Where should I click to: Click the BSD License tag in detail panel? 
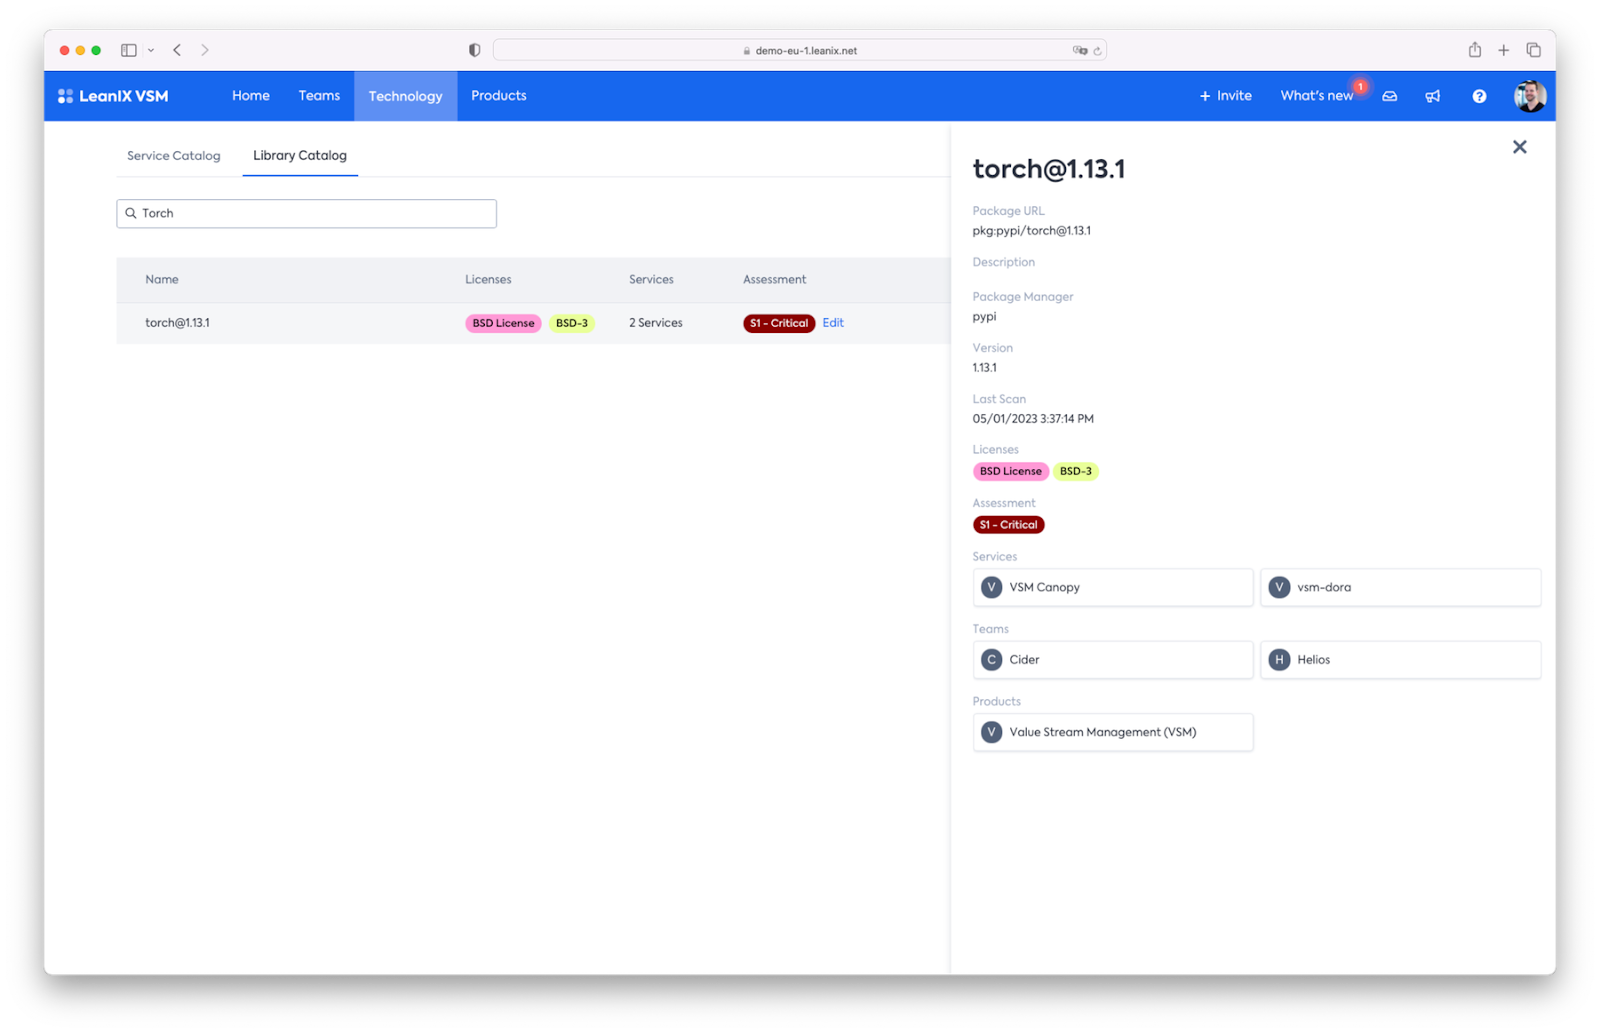tap(1010, 471)
